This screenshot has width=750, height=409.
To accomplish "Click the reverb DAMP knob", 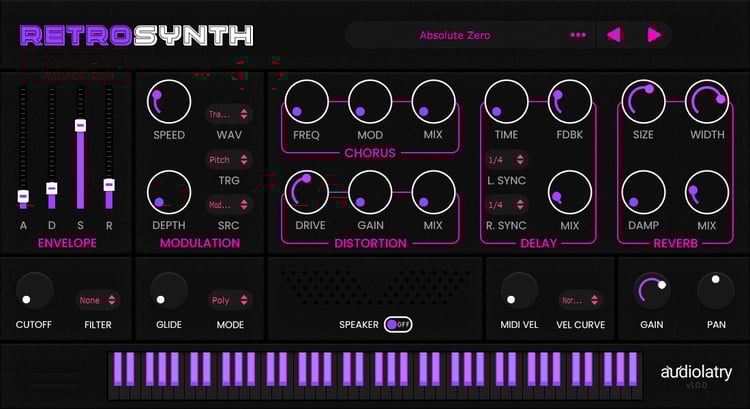I will [x=643, y=192].
